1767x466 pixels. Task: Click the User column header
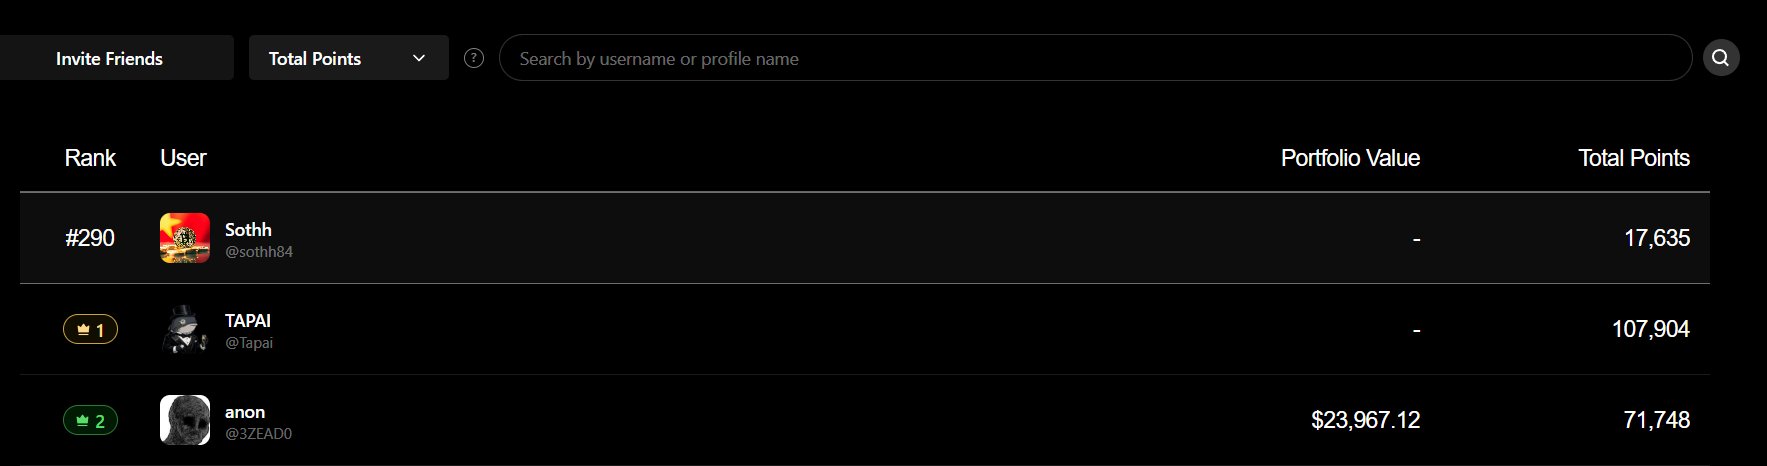[183, 158]
